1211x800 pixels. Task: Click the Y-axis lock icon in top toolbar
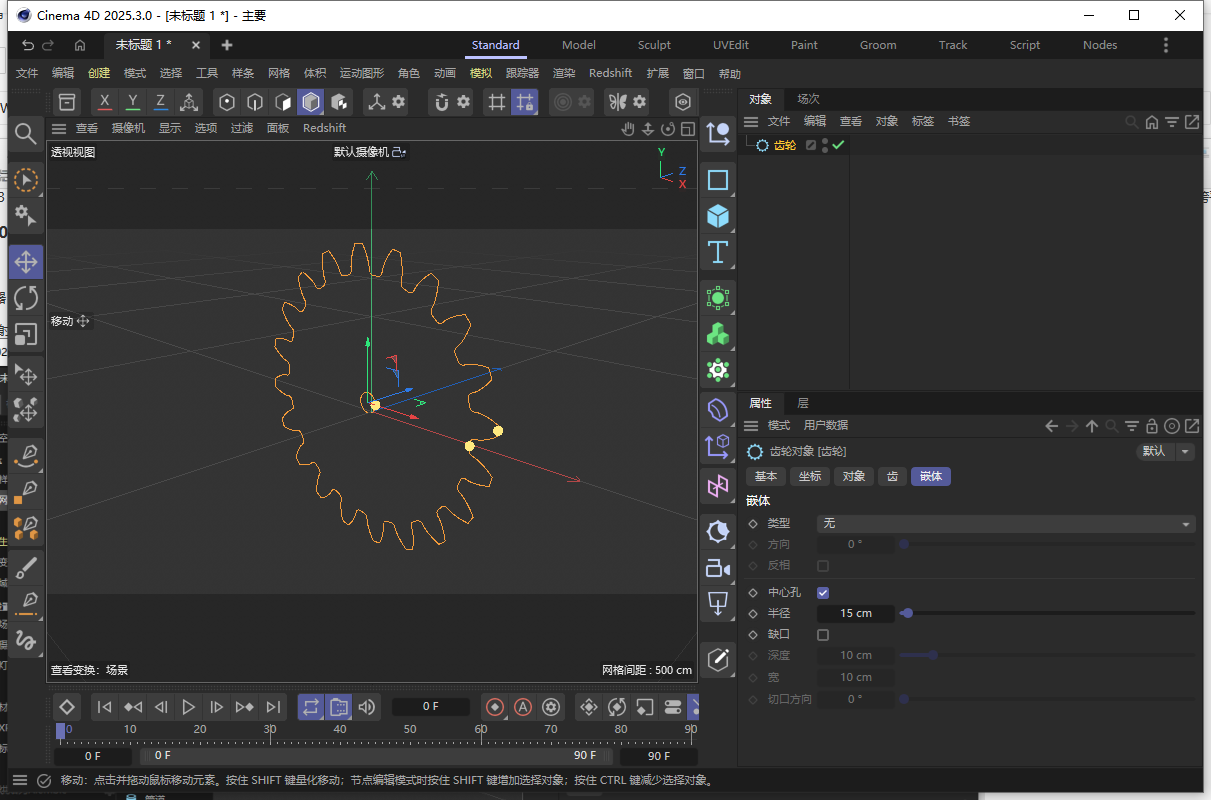click(x=132, y=101)
